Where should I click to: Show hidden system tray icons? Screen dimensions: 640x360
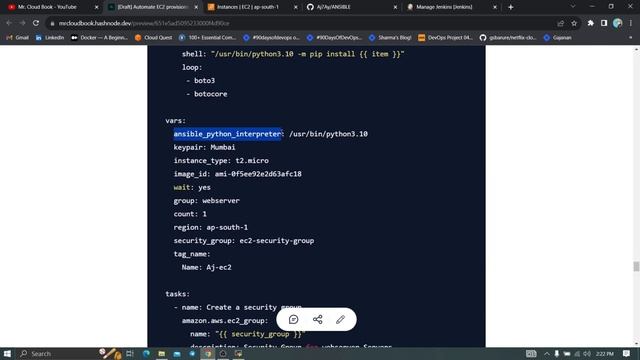coord(547,353)
